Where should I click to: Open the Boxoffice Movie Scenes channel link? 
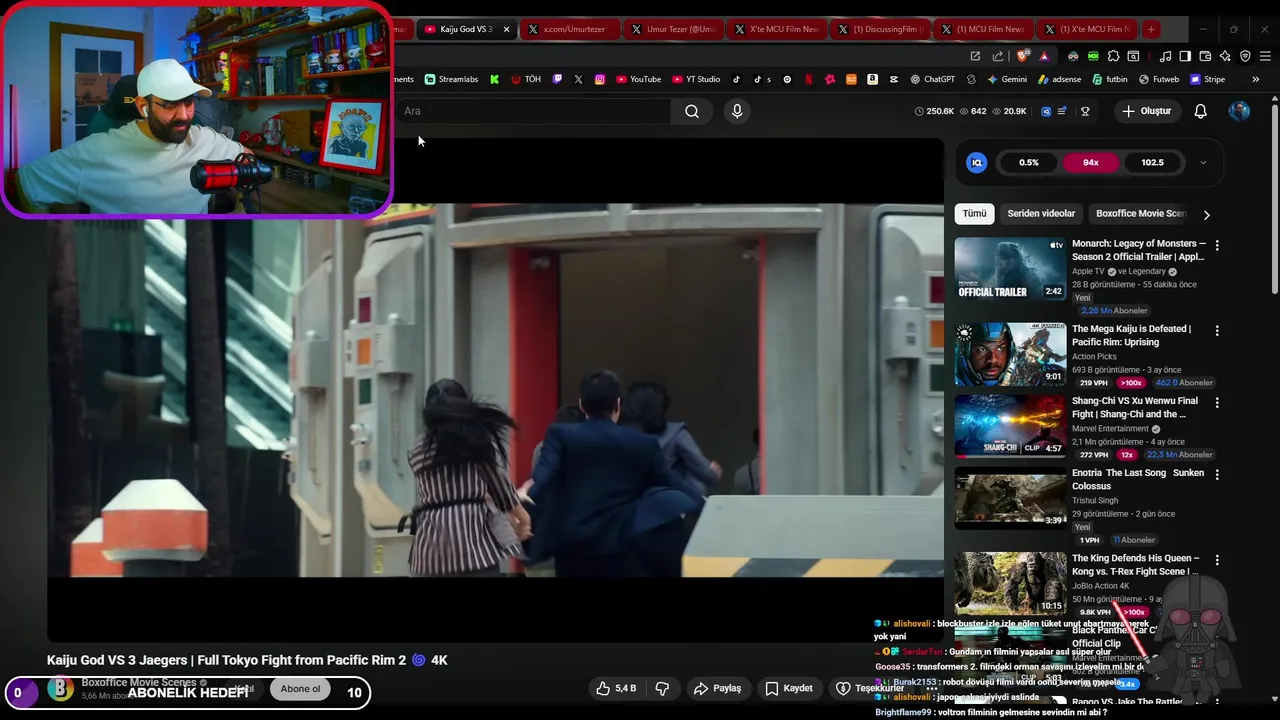pyautogui.click(x=138, y=682)
